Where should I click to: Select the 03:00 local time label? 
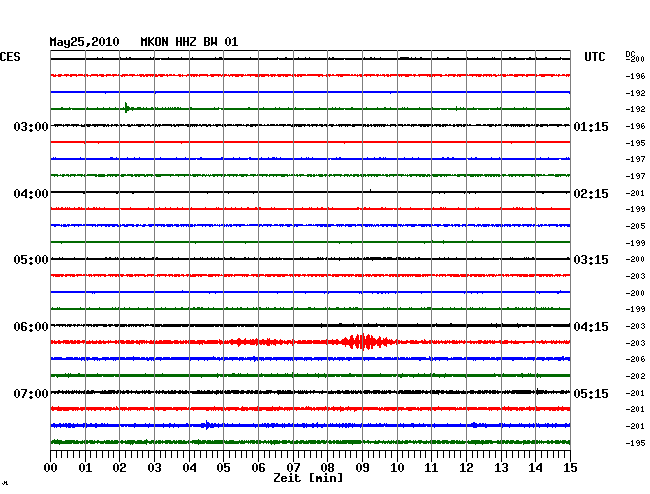click(31, 126)
